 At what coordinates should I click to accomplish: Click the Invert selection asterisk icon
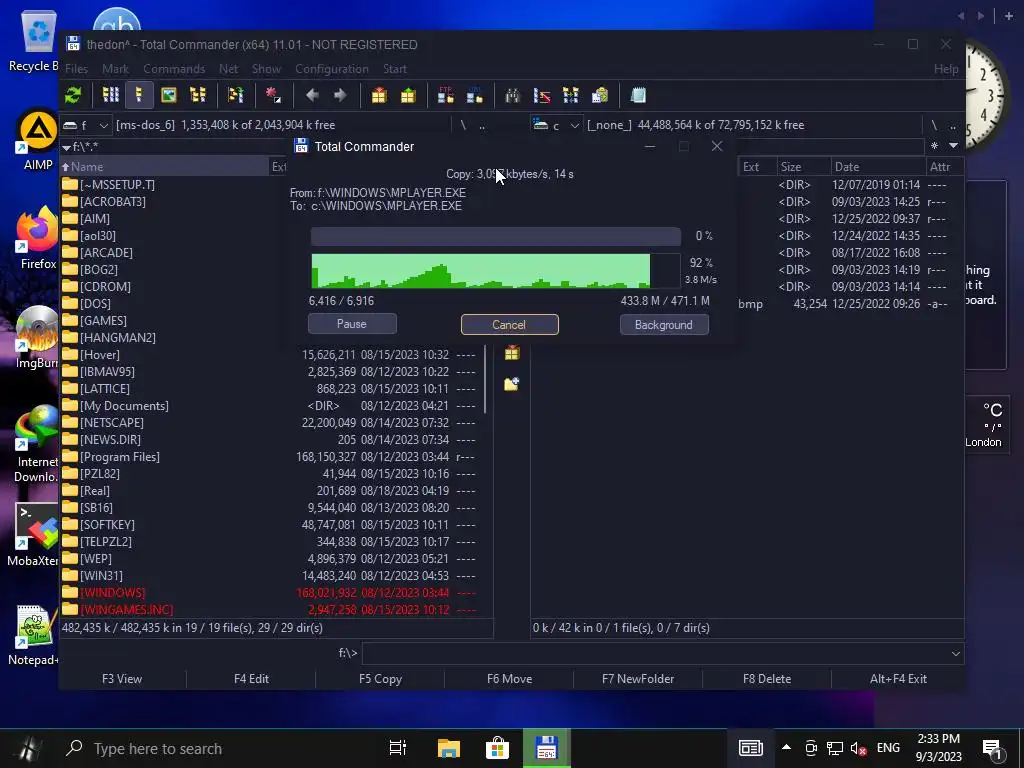coord(273,95)
